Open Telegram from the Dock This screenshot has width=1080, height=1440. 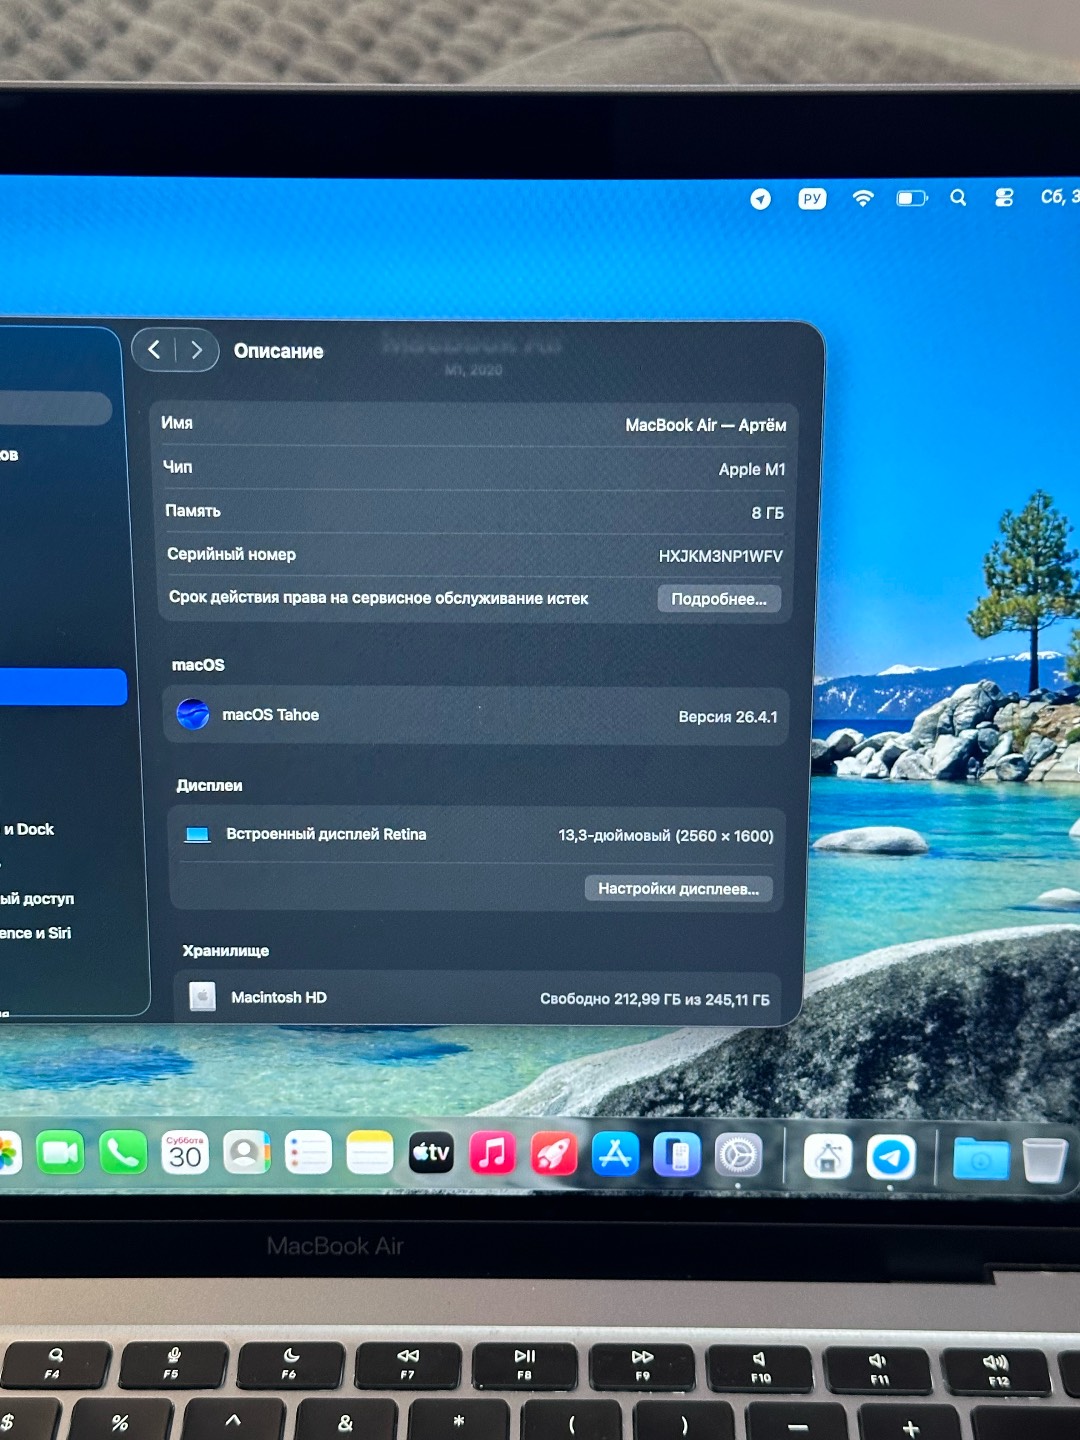[x=891, y=1158]
